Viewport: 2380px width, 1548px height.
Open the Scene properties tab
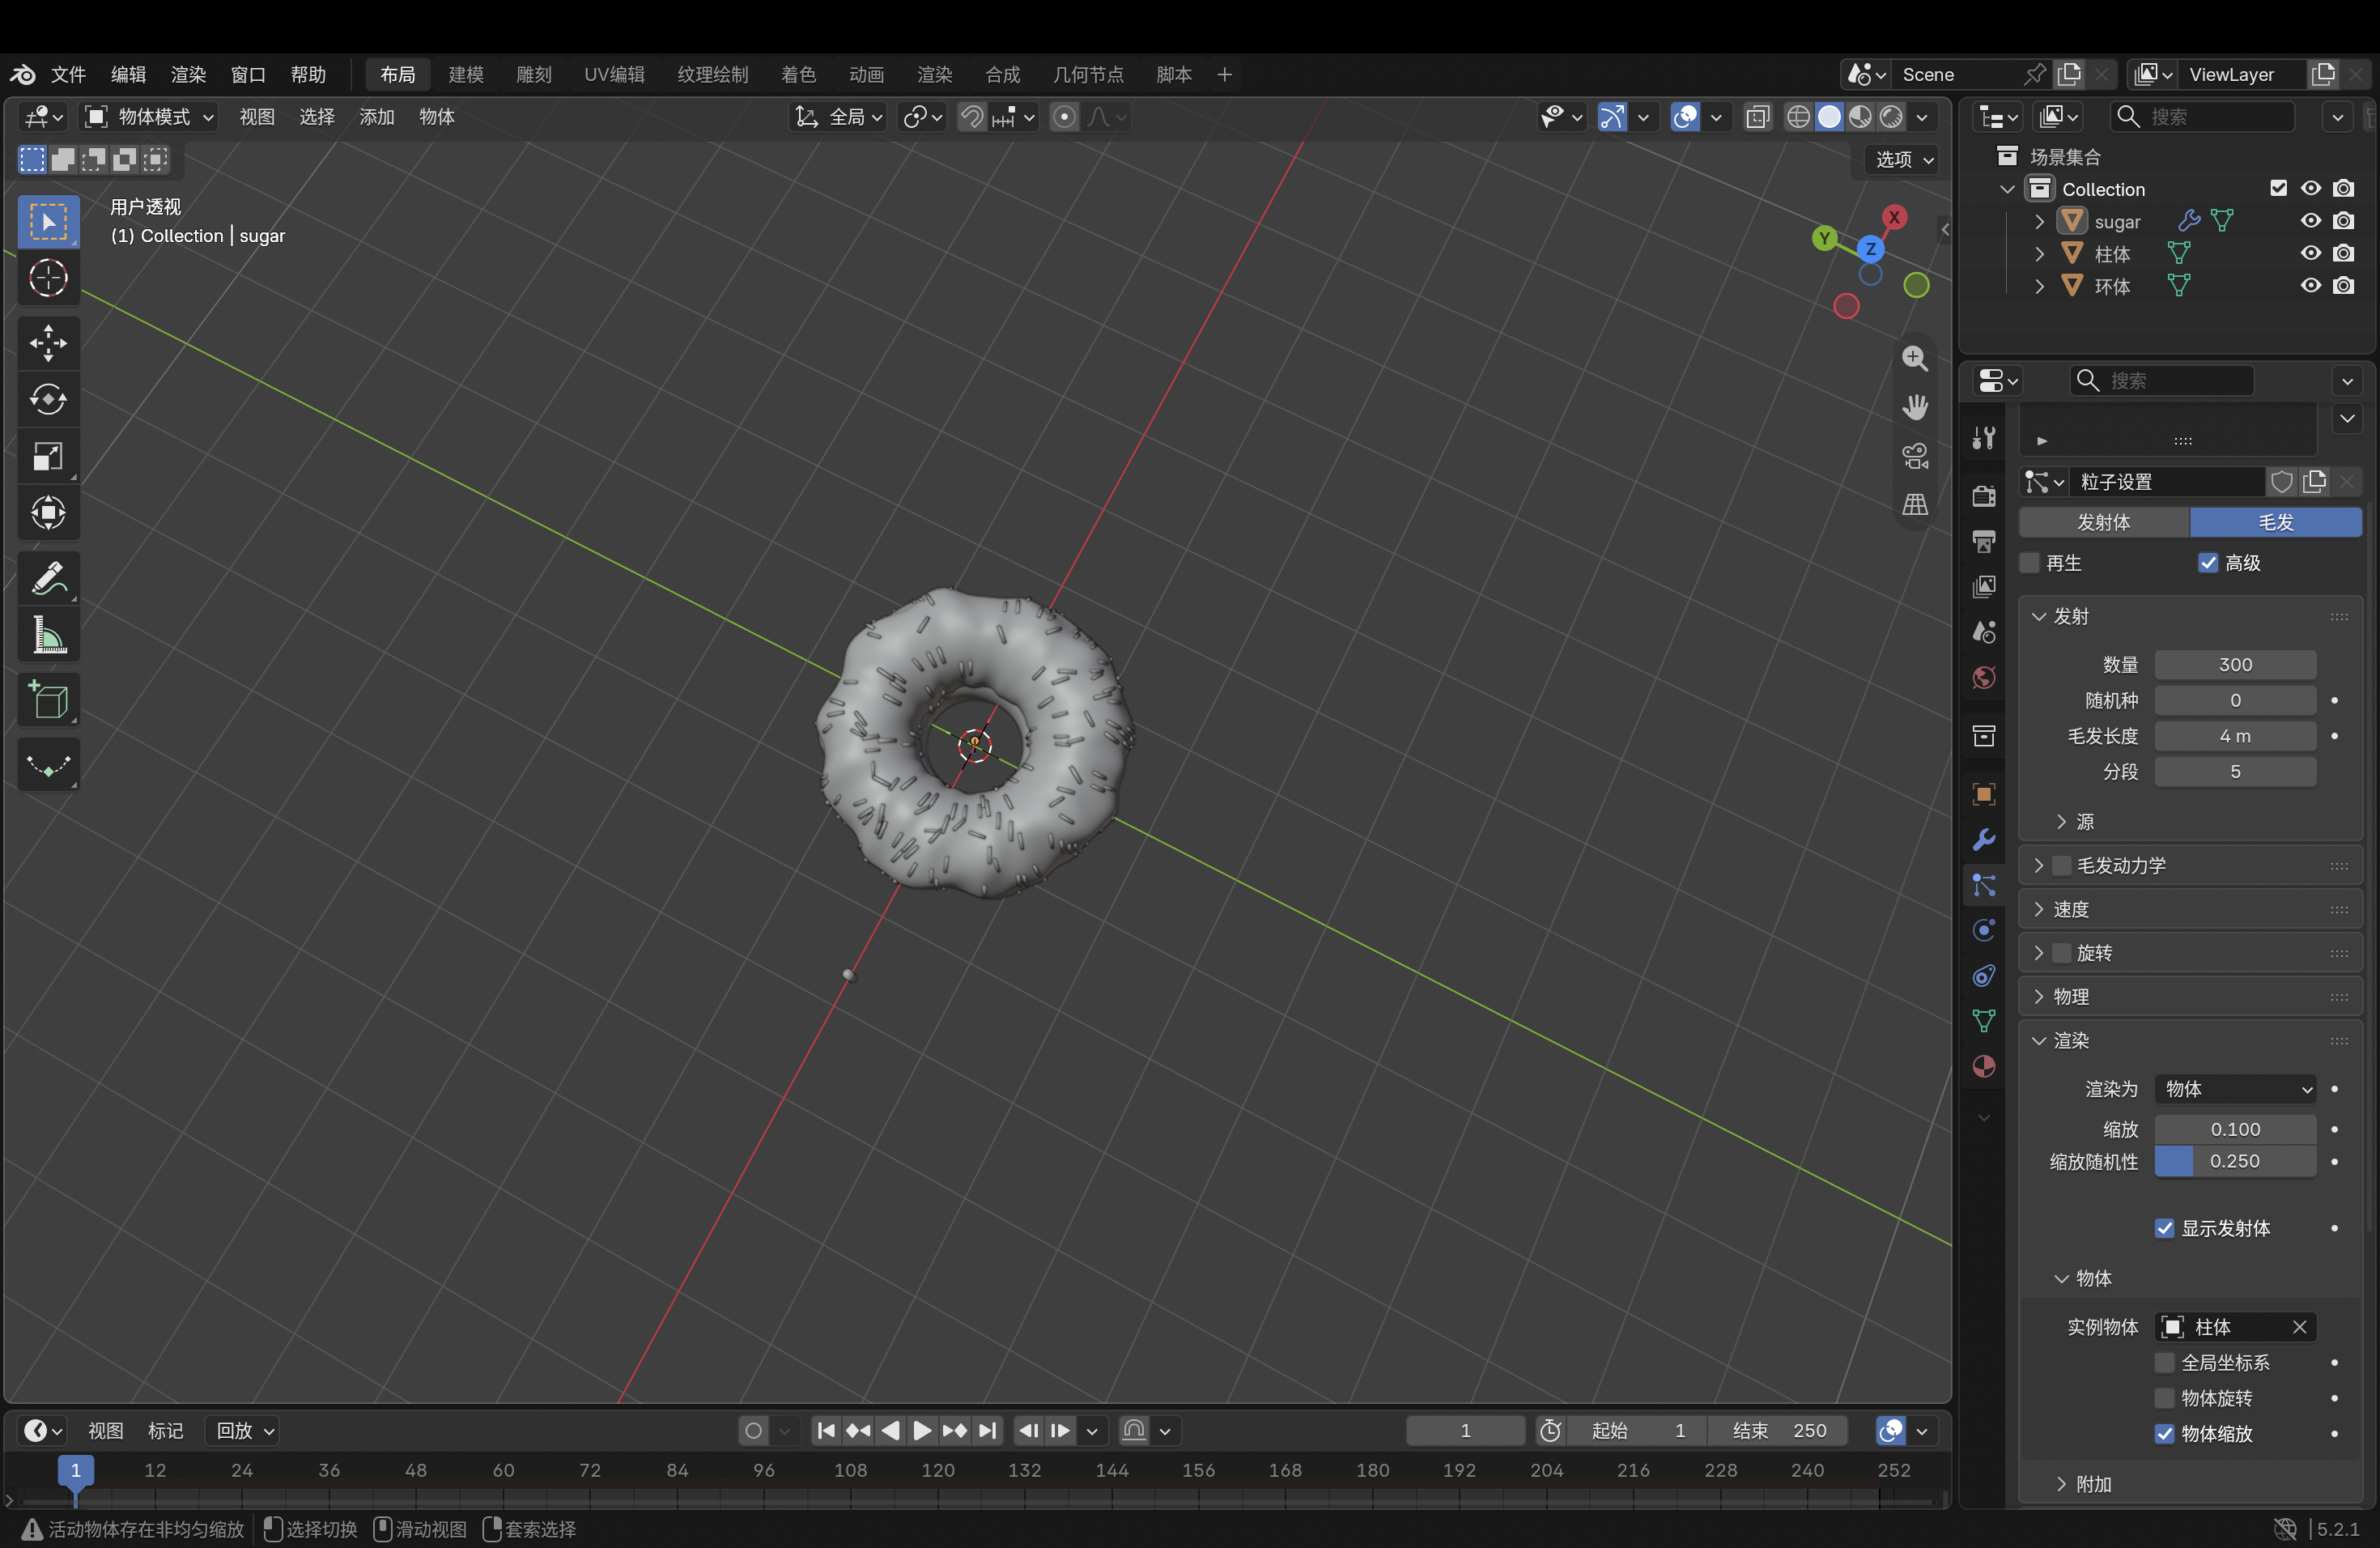click(1984, 632)
